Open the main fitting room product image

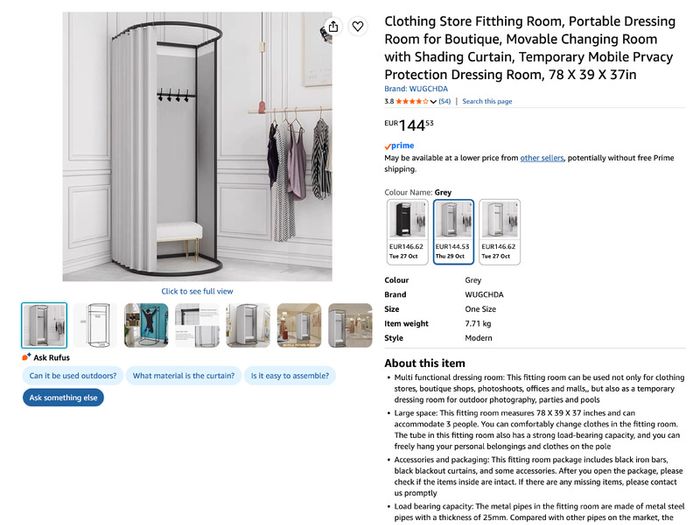(x=197, y=146)
